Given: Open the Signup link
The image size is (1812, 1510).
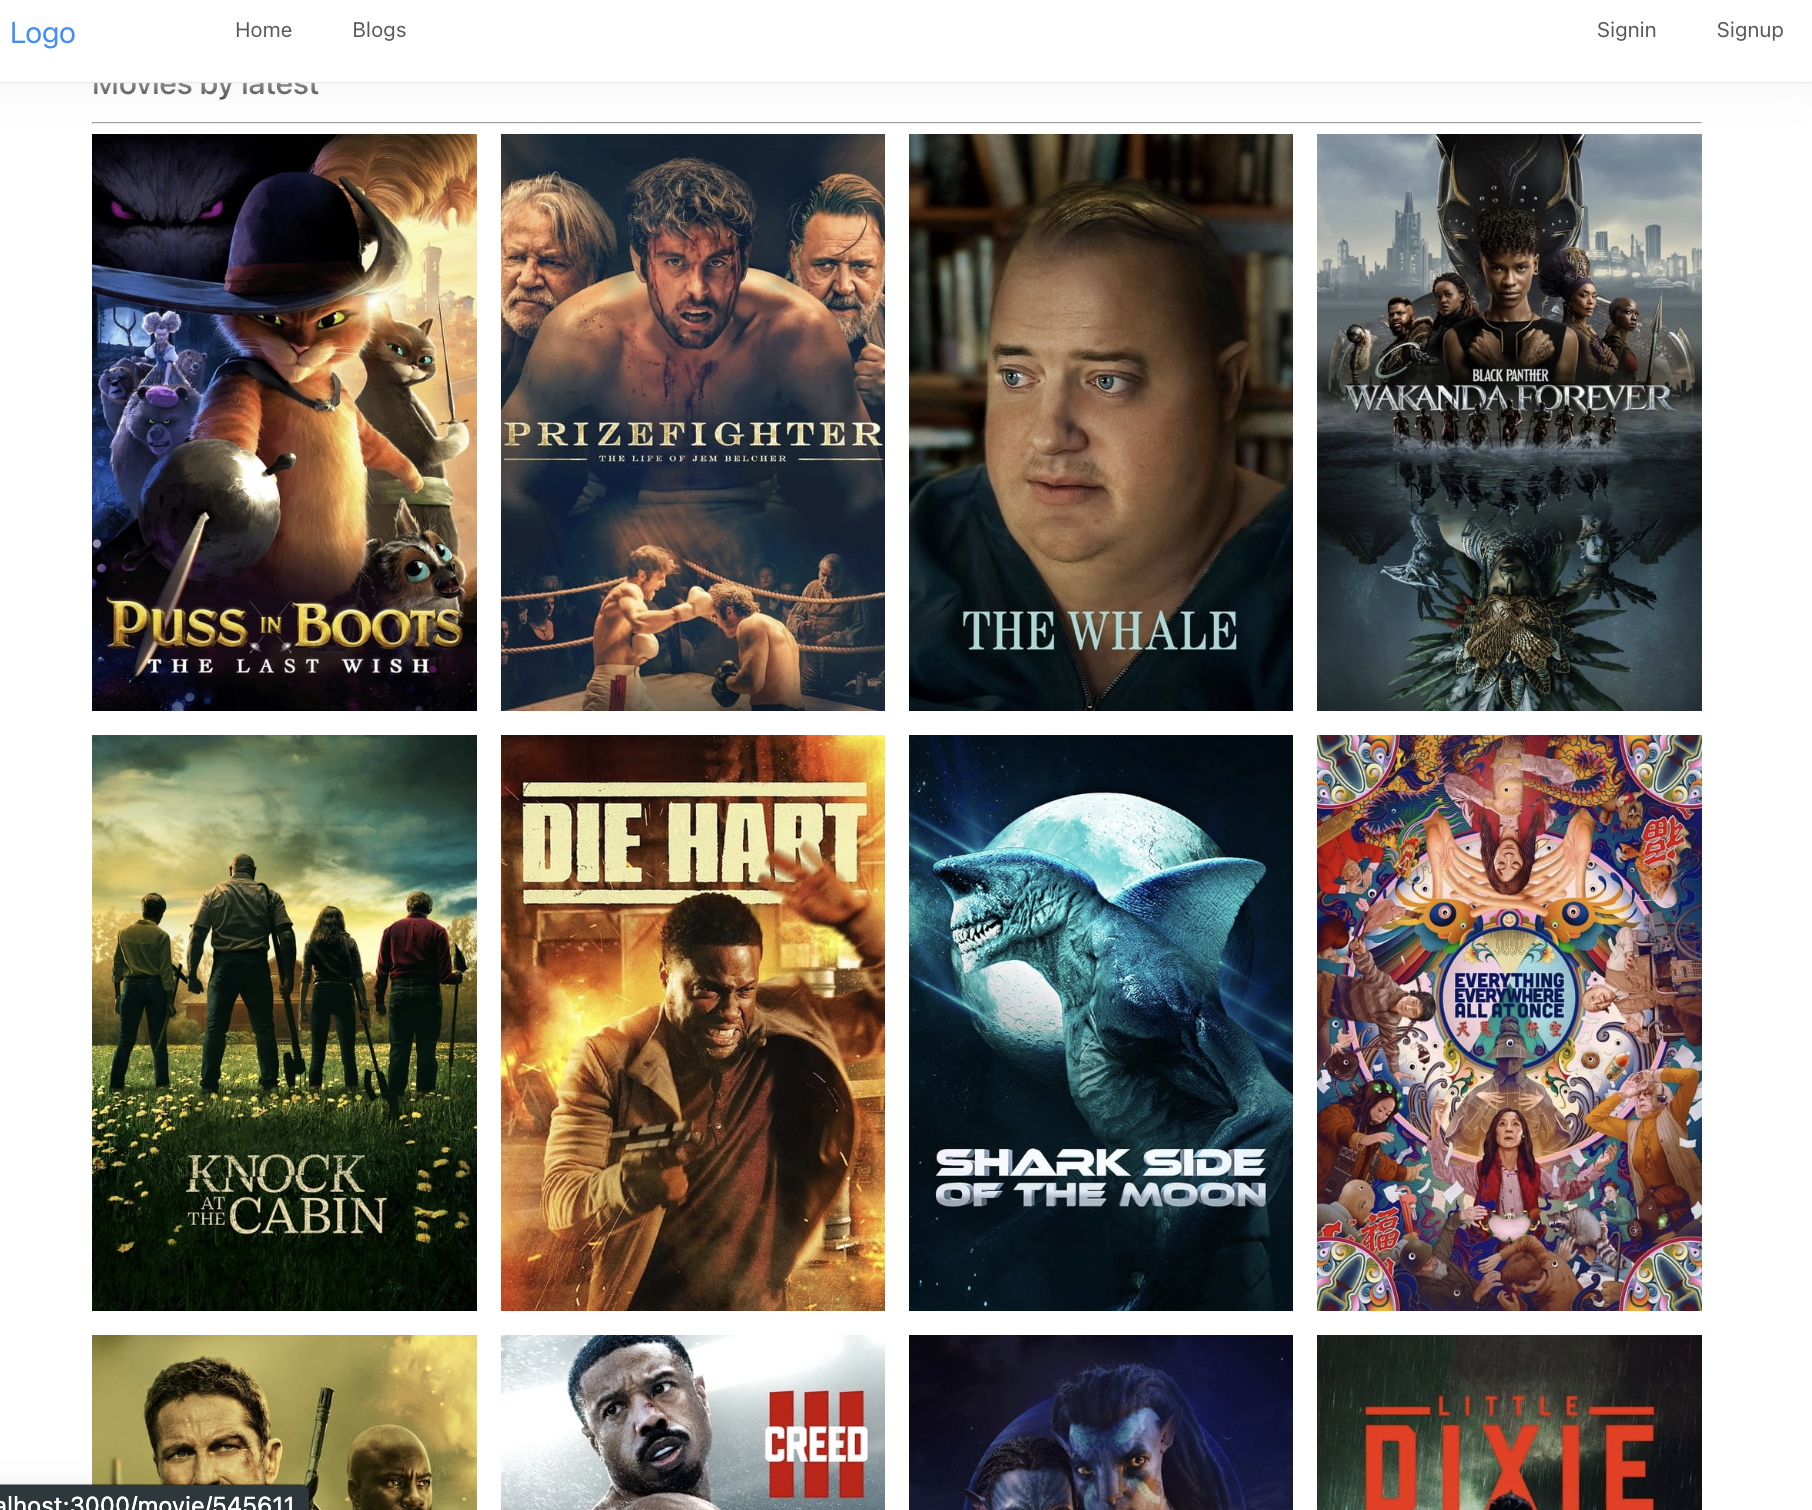Looking at the screenshot, I should coord(1749,30).
